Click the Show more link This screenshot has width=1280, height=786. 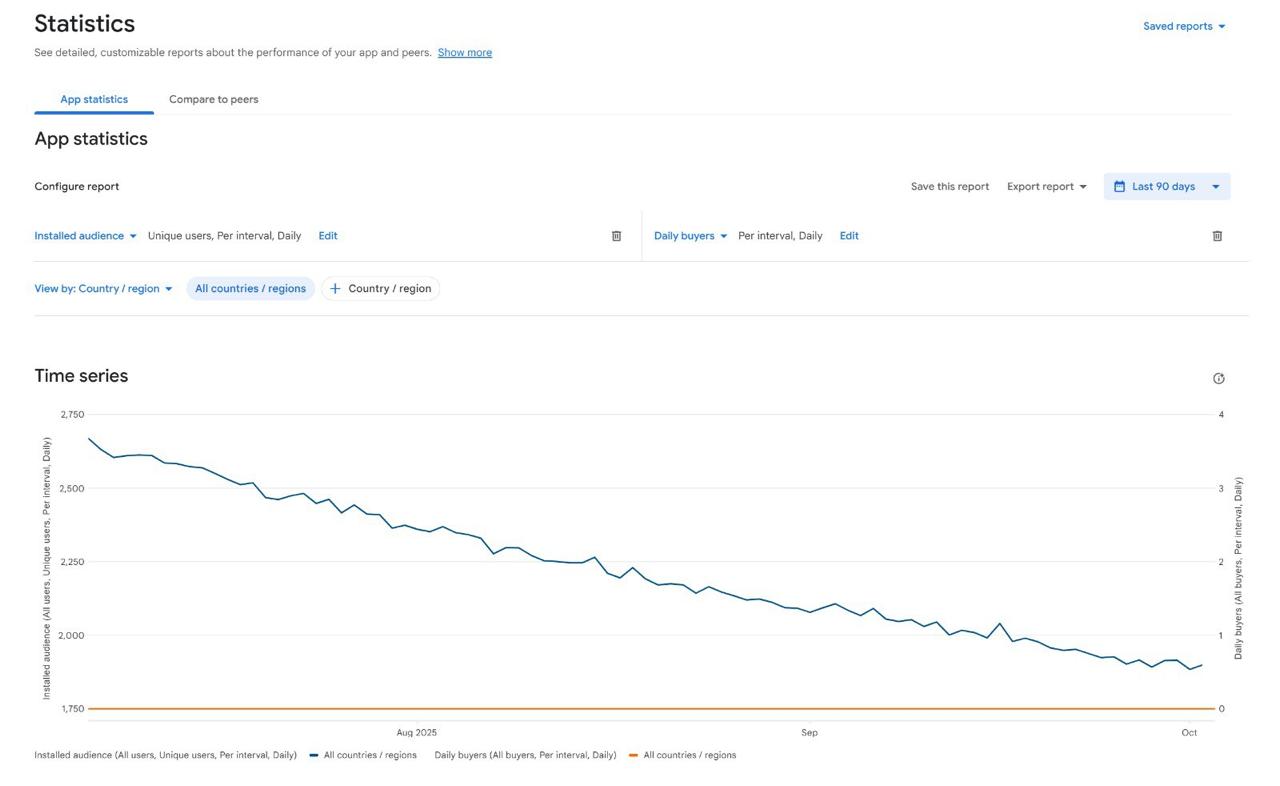(x=464, y=53)
